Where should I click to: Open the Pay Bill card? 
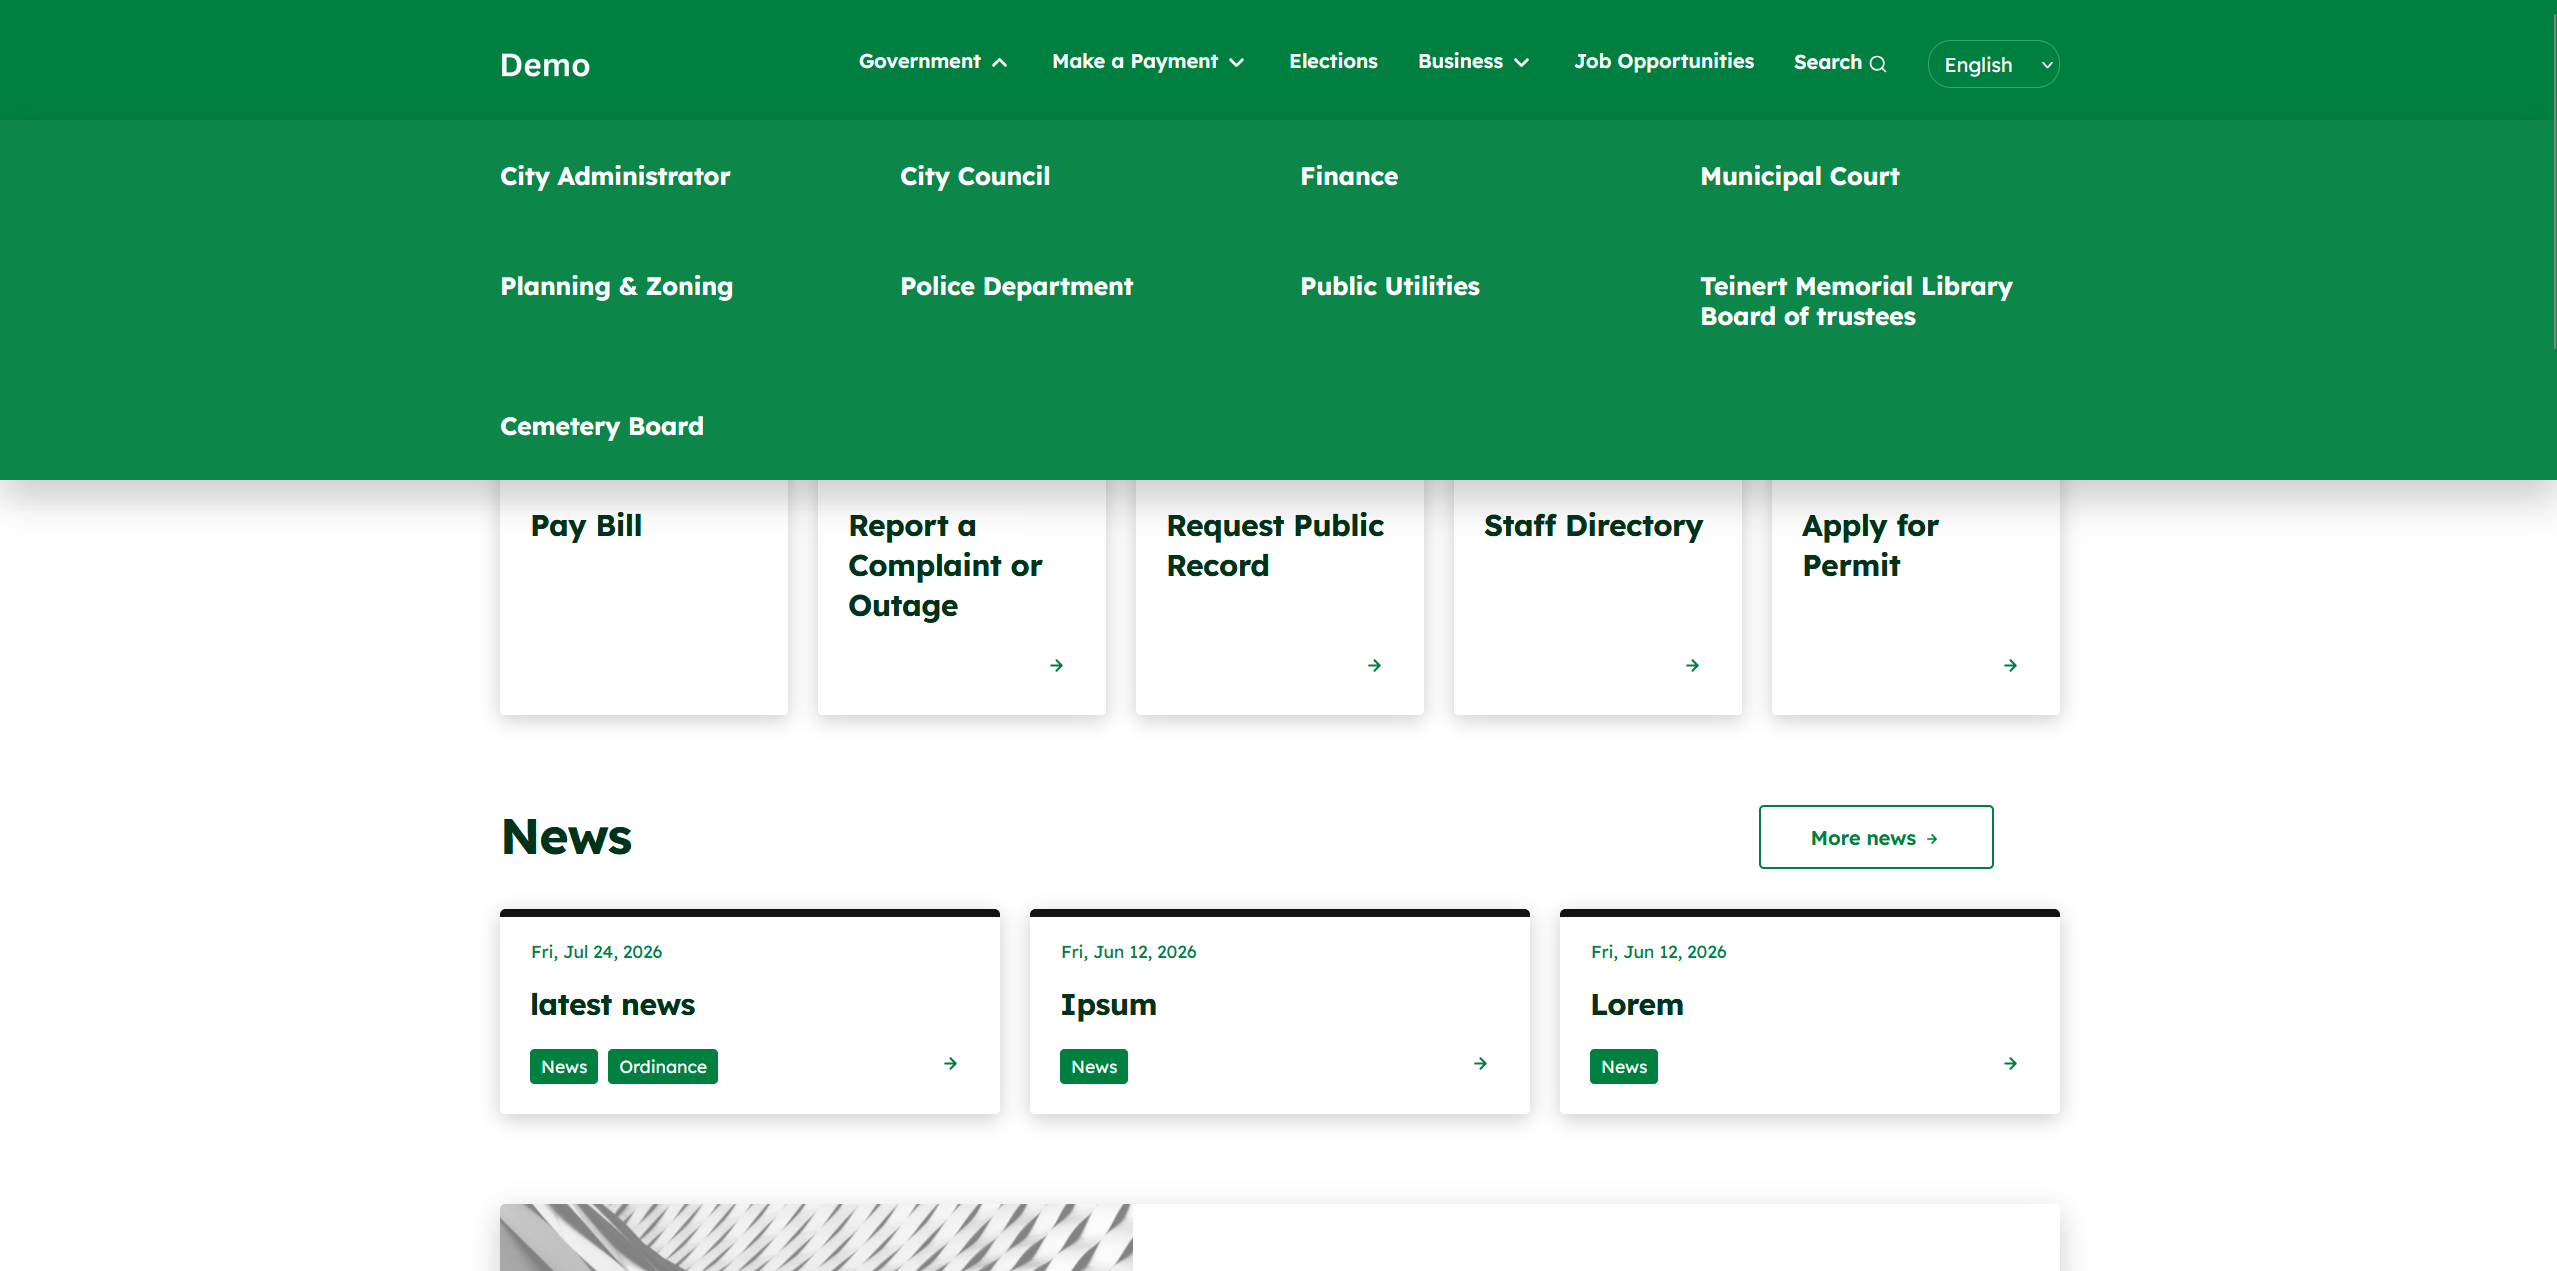pyautogui.click(x=643, y=597)
